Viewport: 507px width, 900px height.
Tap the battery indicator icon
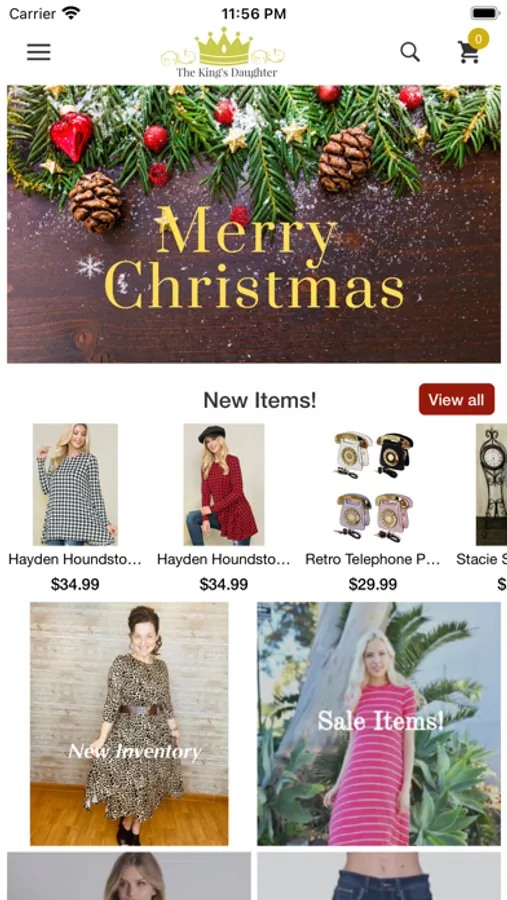[485, 13]
